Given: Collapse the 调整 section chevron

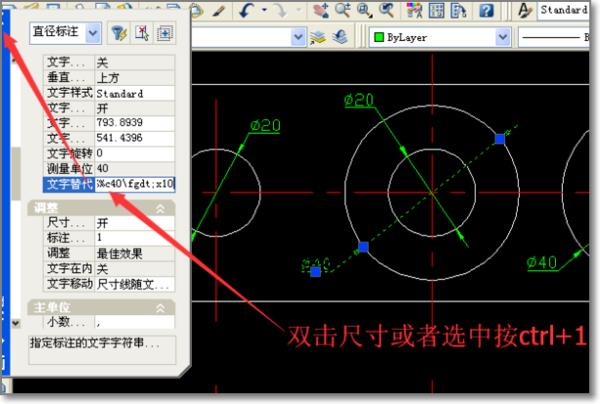Looking at the screenshot, I should [160, 207].
